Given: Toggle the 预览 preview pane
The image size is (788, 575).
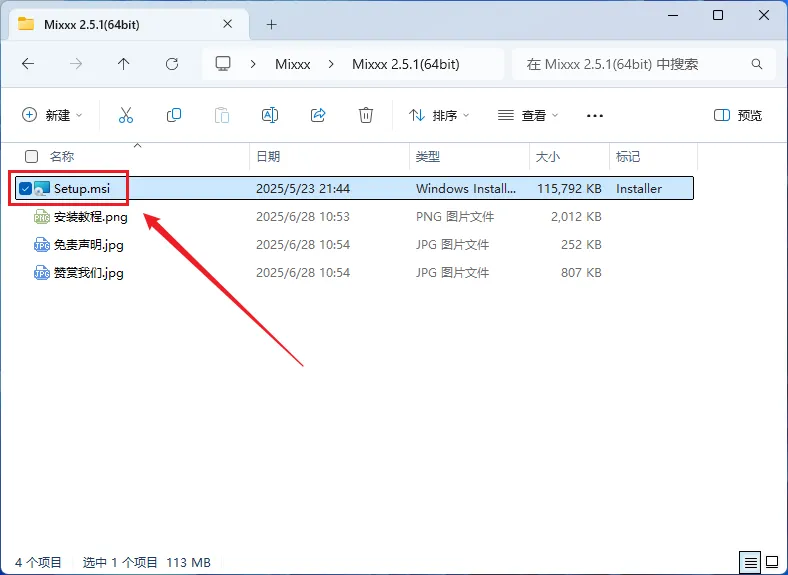Looking at the screenshot, I should coord(738,115).
